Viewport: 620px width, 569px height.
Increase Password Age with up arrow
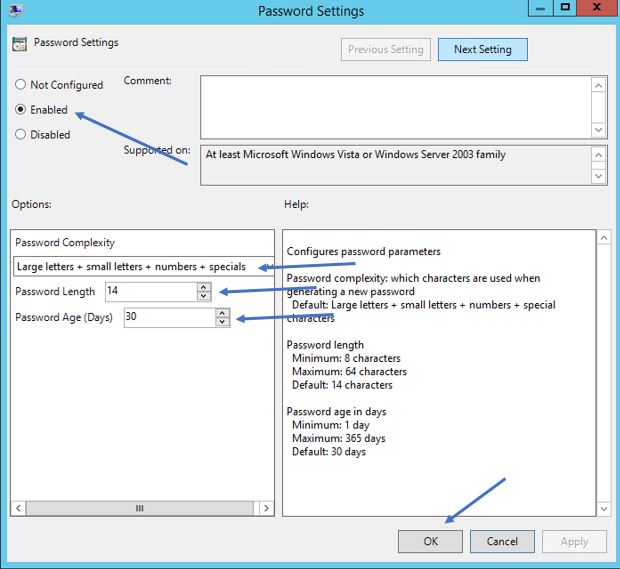click(222, 312)
